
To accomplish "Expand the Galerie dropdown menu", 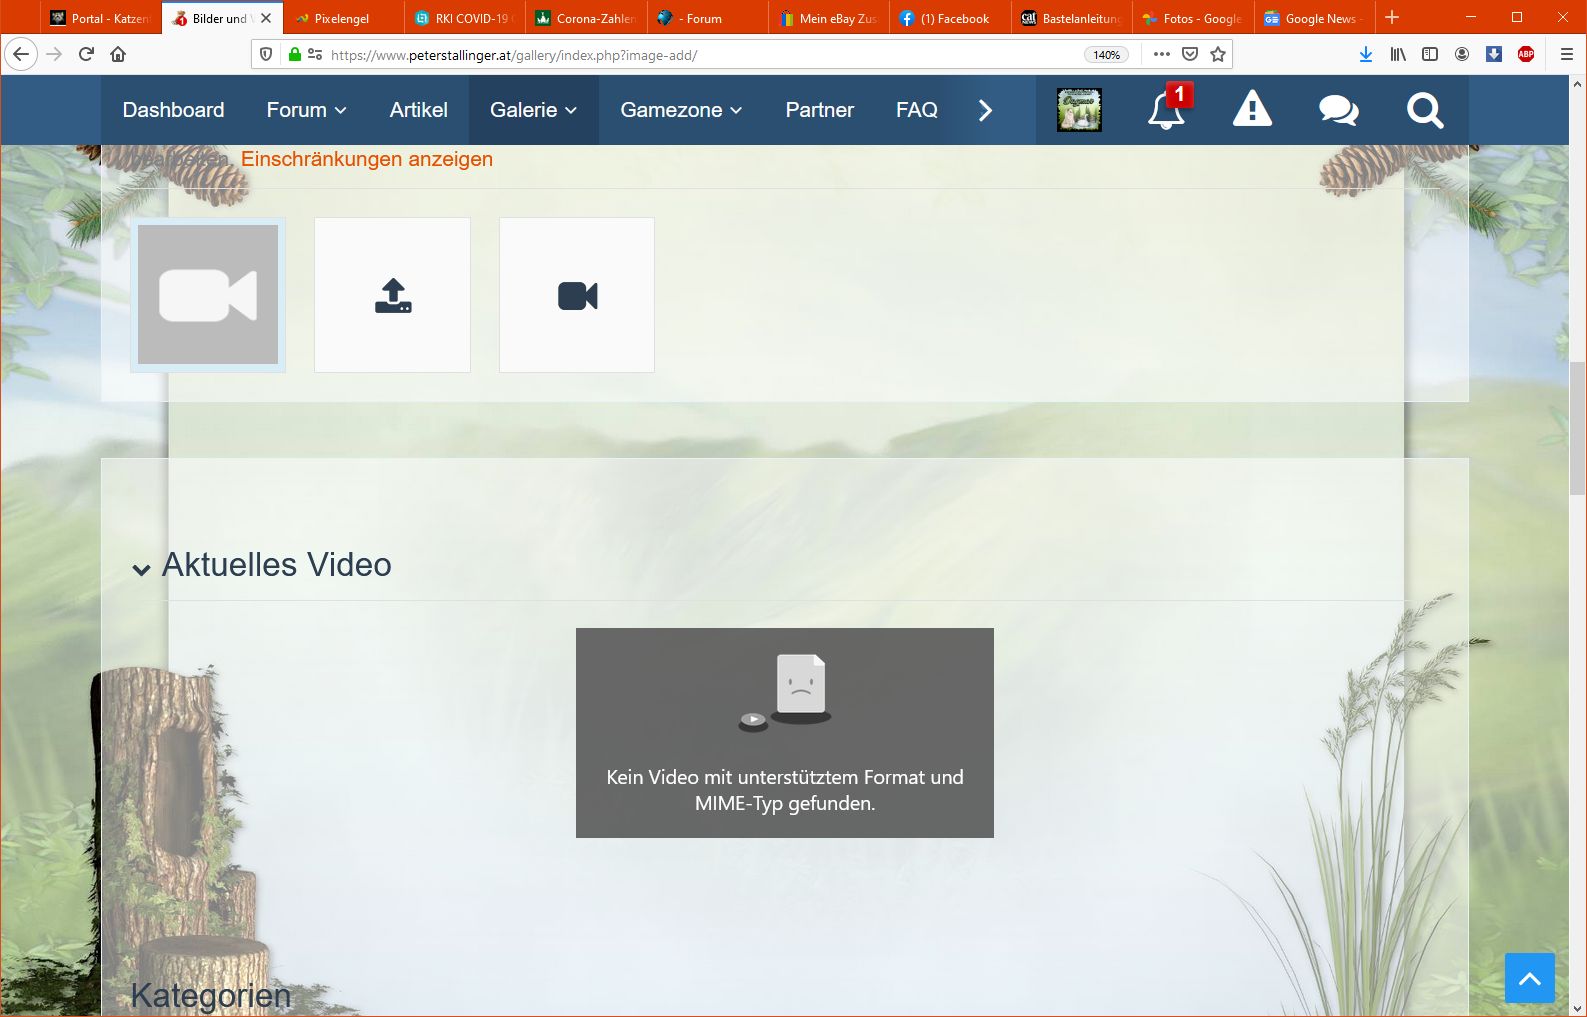I will pos(533,110).
